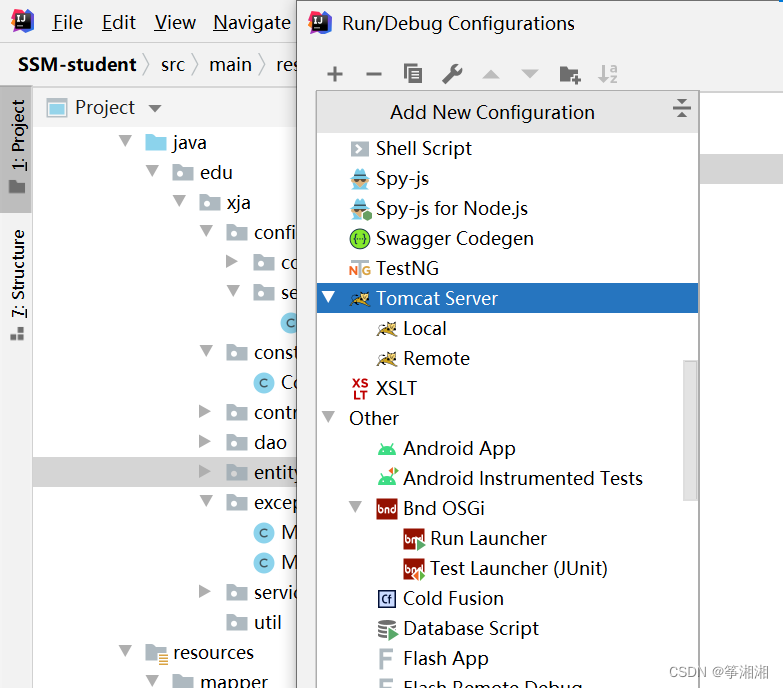Choose Remote under Tomcat Server
The image size is (783, 688).
coord(436,359)
